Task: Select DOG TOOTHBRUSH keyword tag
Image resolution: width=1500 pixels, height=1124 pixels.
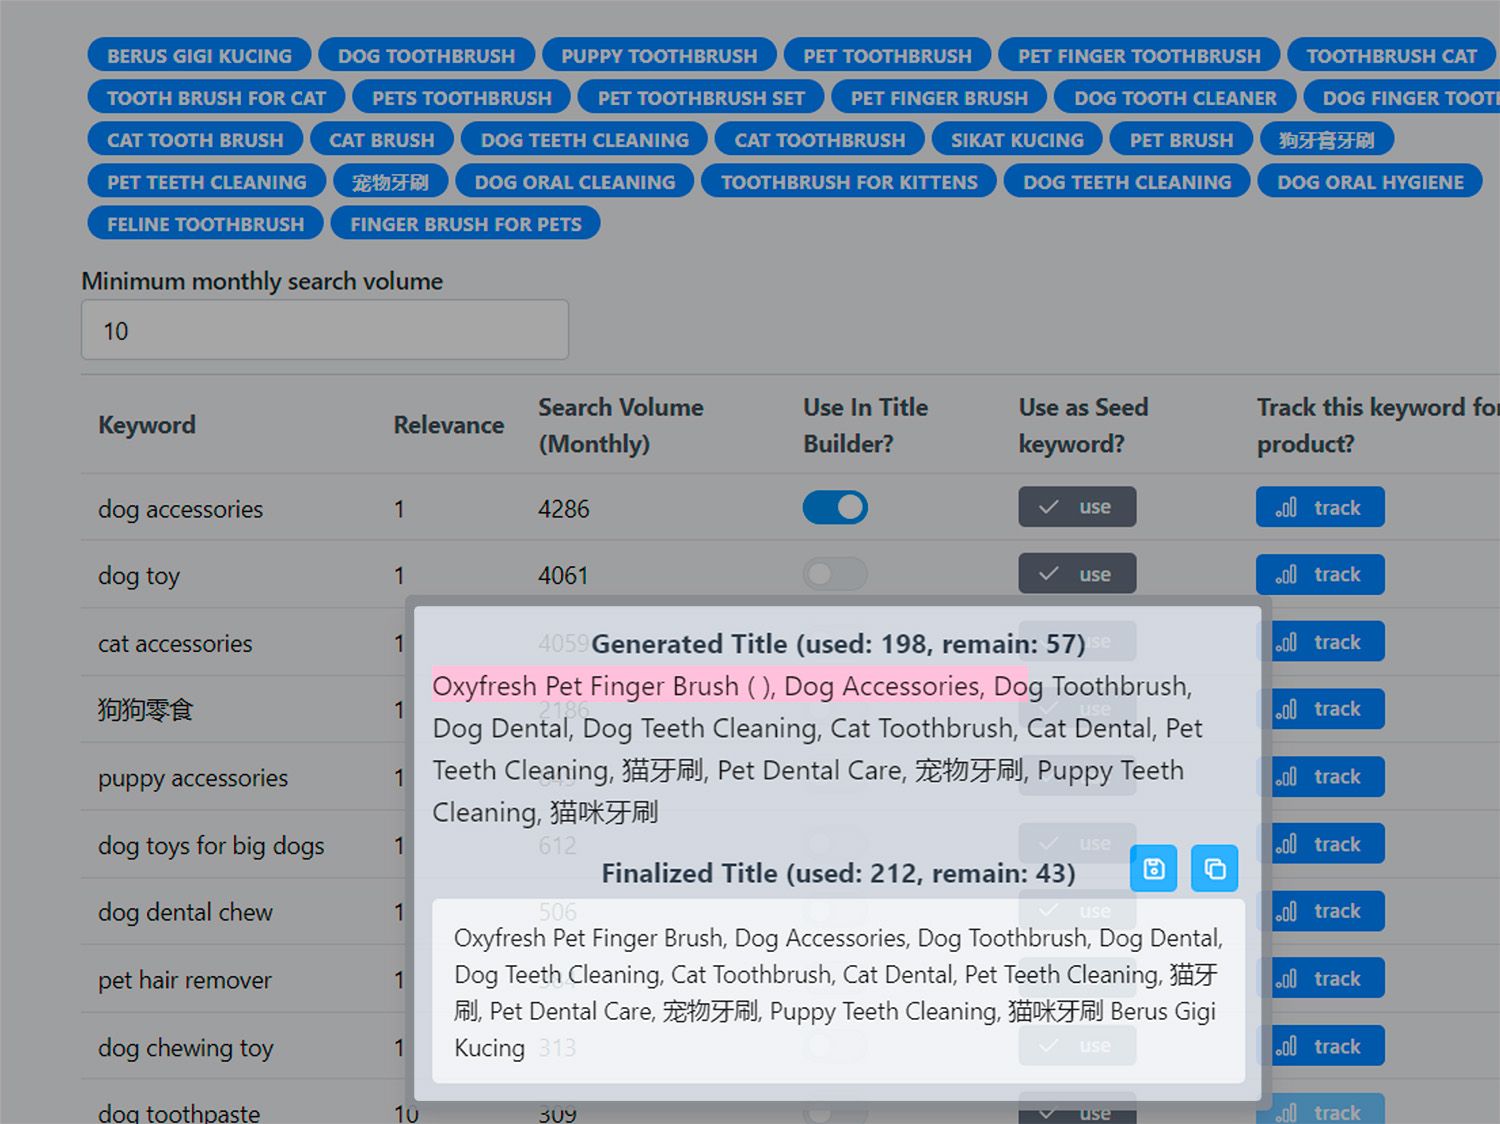Action: (x=427, y=56)
